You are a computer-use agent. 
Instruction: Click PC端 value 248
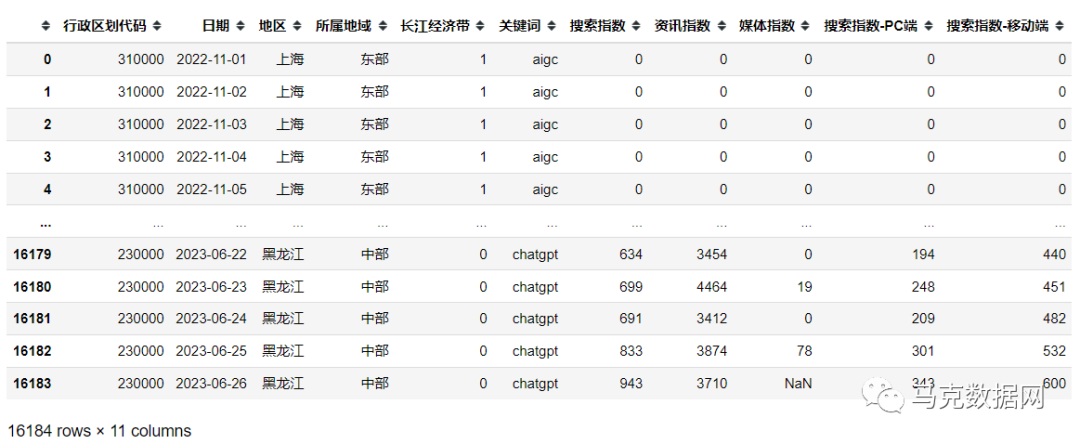[923, 287]
